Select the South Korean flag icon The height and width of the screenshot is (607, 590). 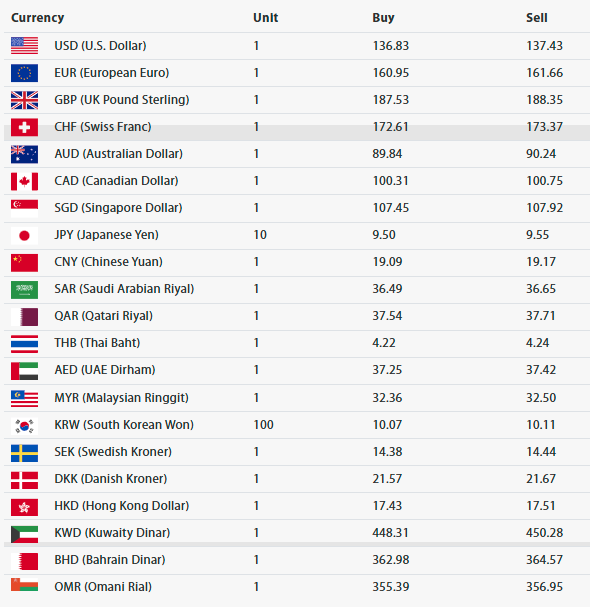click(24, 426)
